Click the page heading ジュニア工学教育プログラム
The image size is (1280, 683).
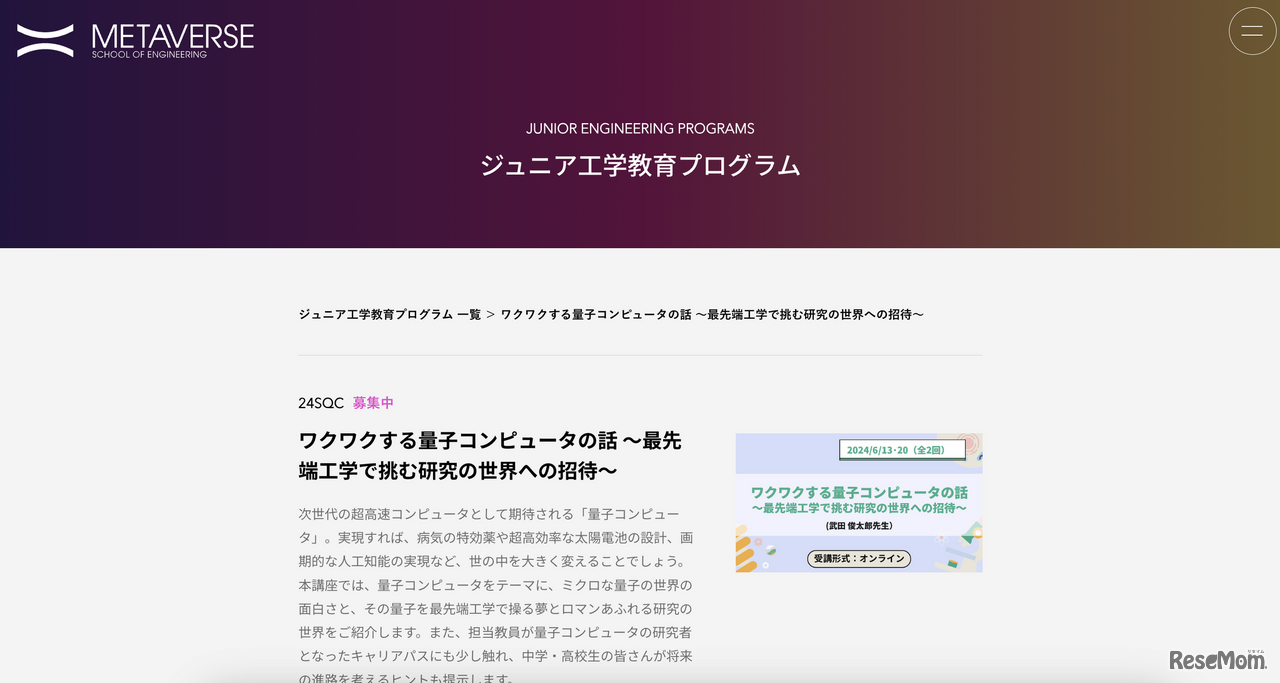tap(639, 165)
